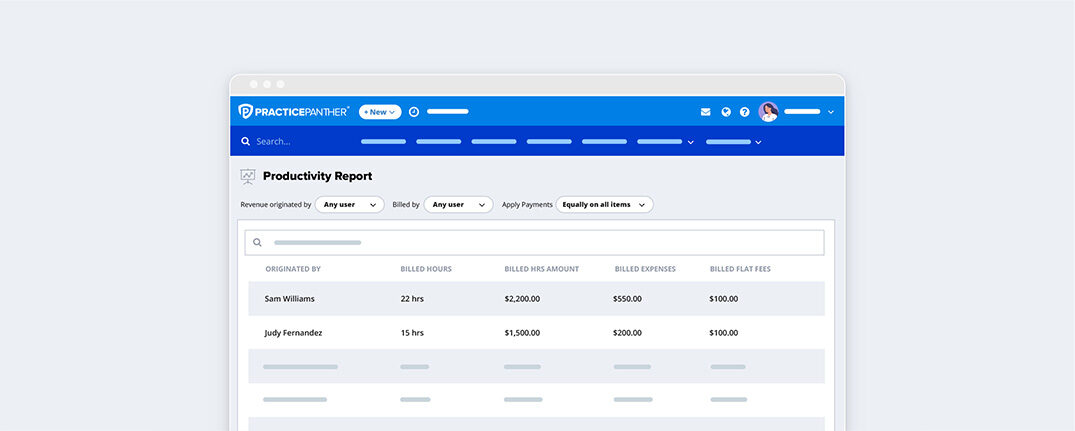Click the $1,500.00 amount cell
Image resolution: width=1075 pixels, height=431 pixels.
[522, 333]
